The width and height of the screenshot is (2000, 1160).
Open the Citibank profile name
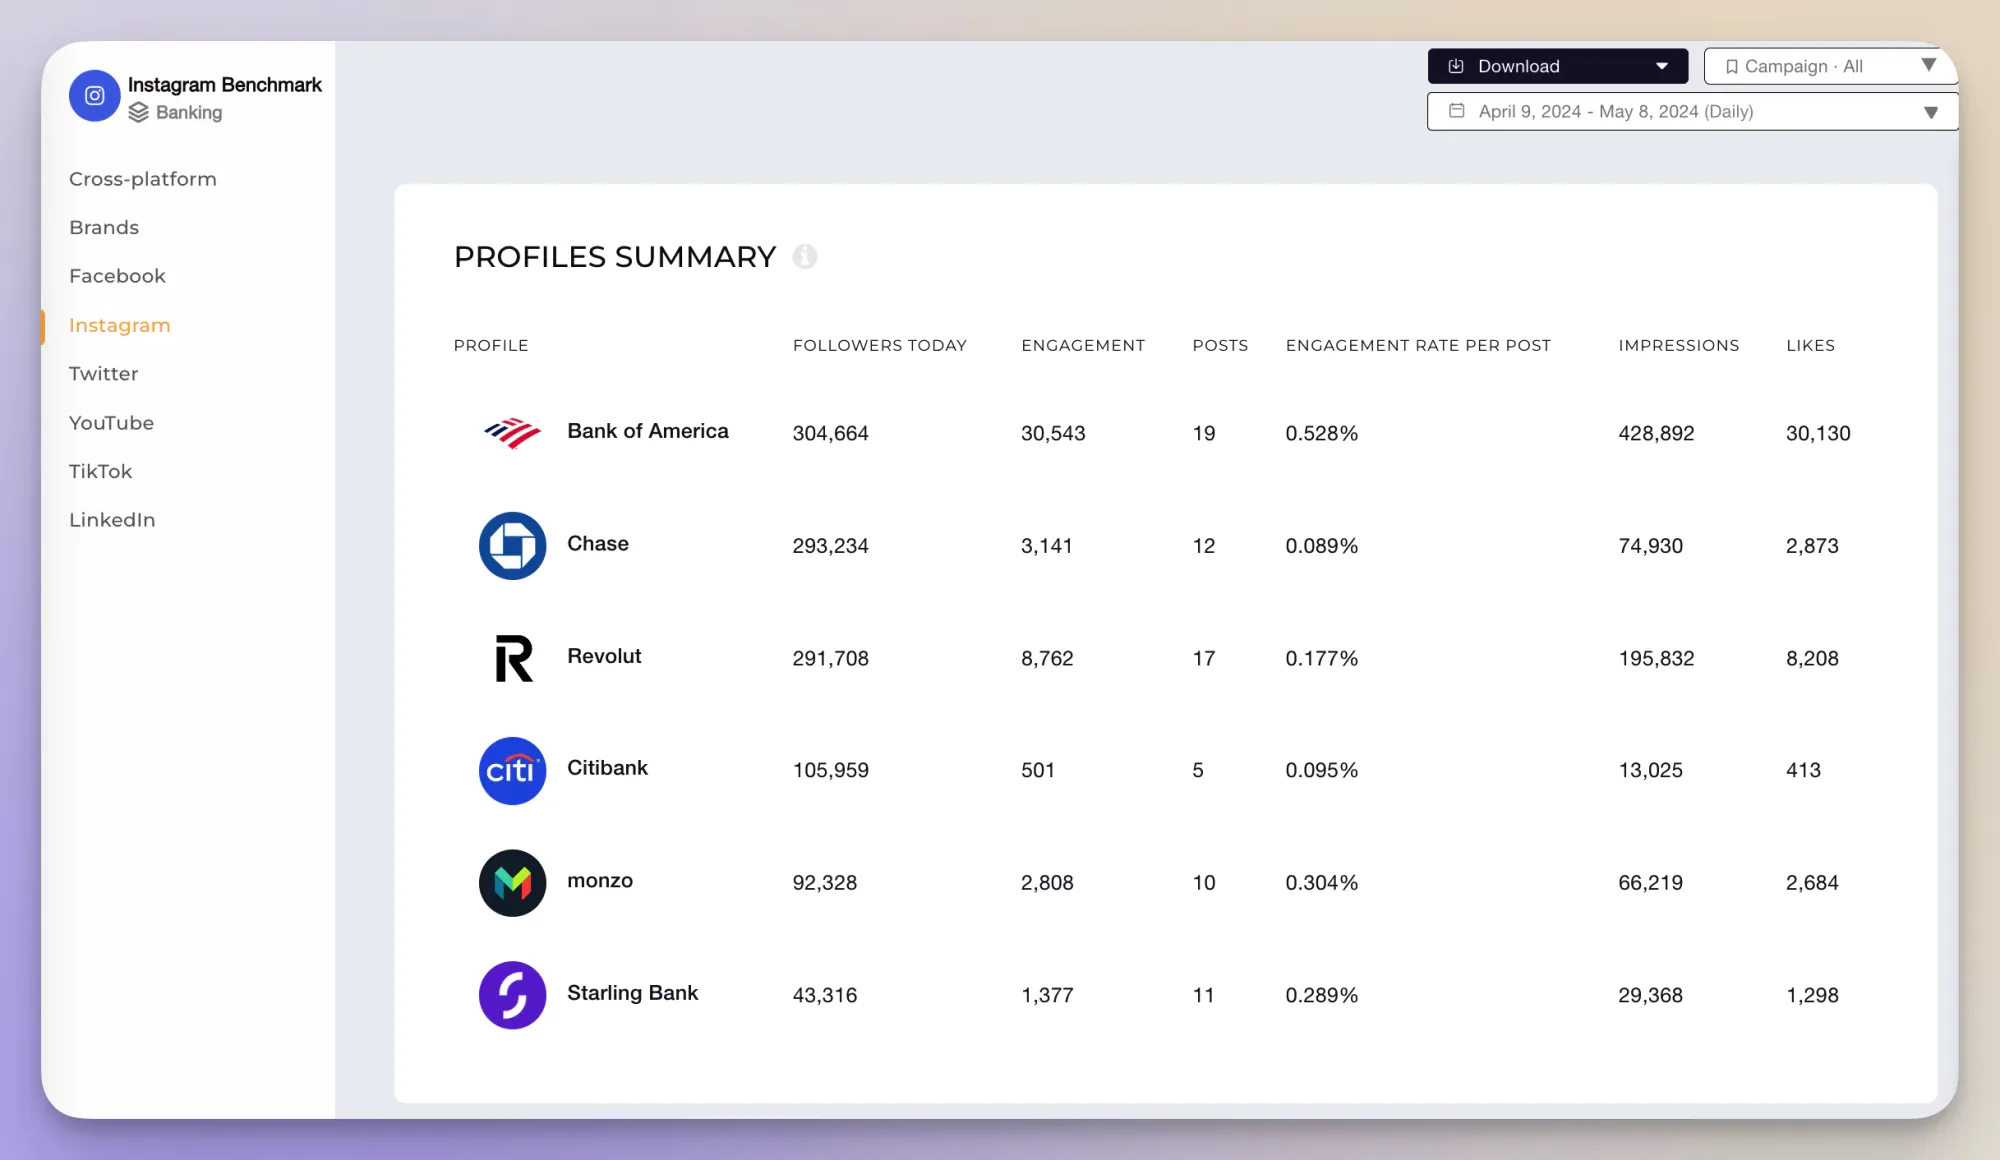click(607, 768)
